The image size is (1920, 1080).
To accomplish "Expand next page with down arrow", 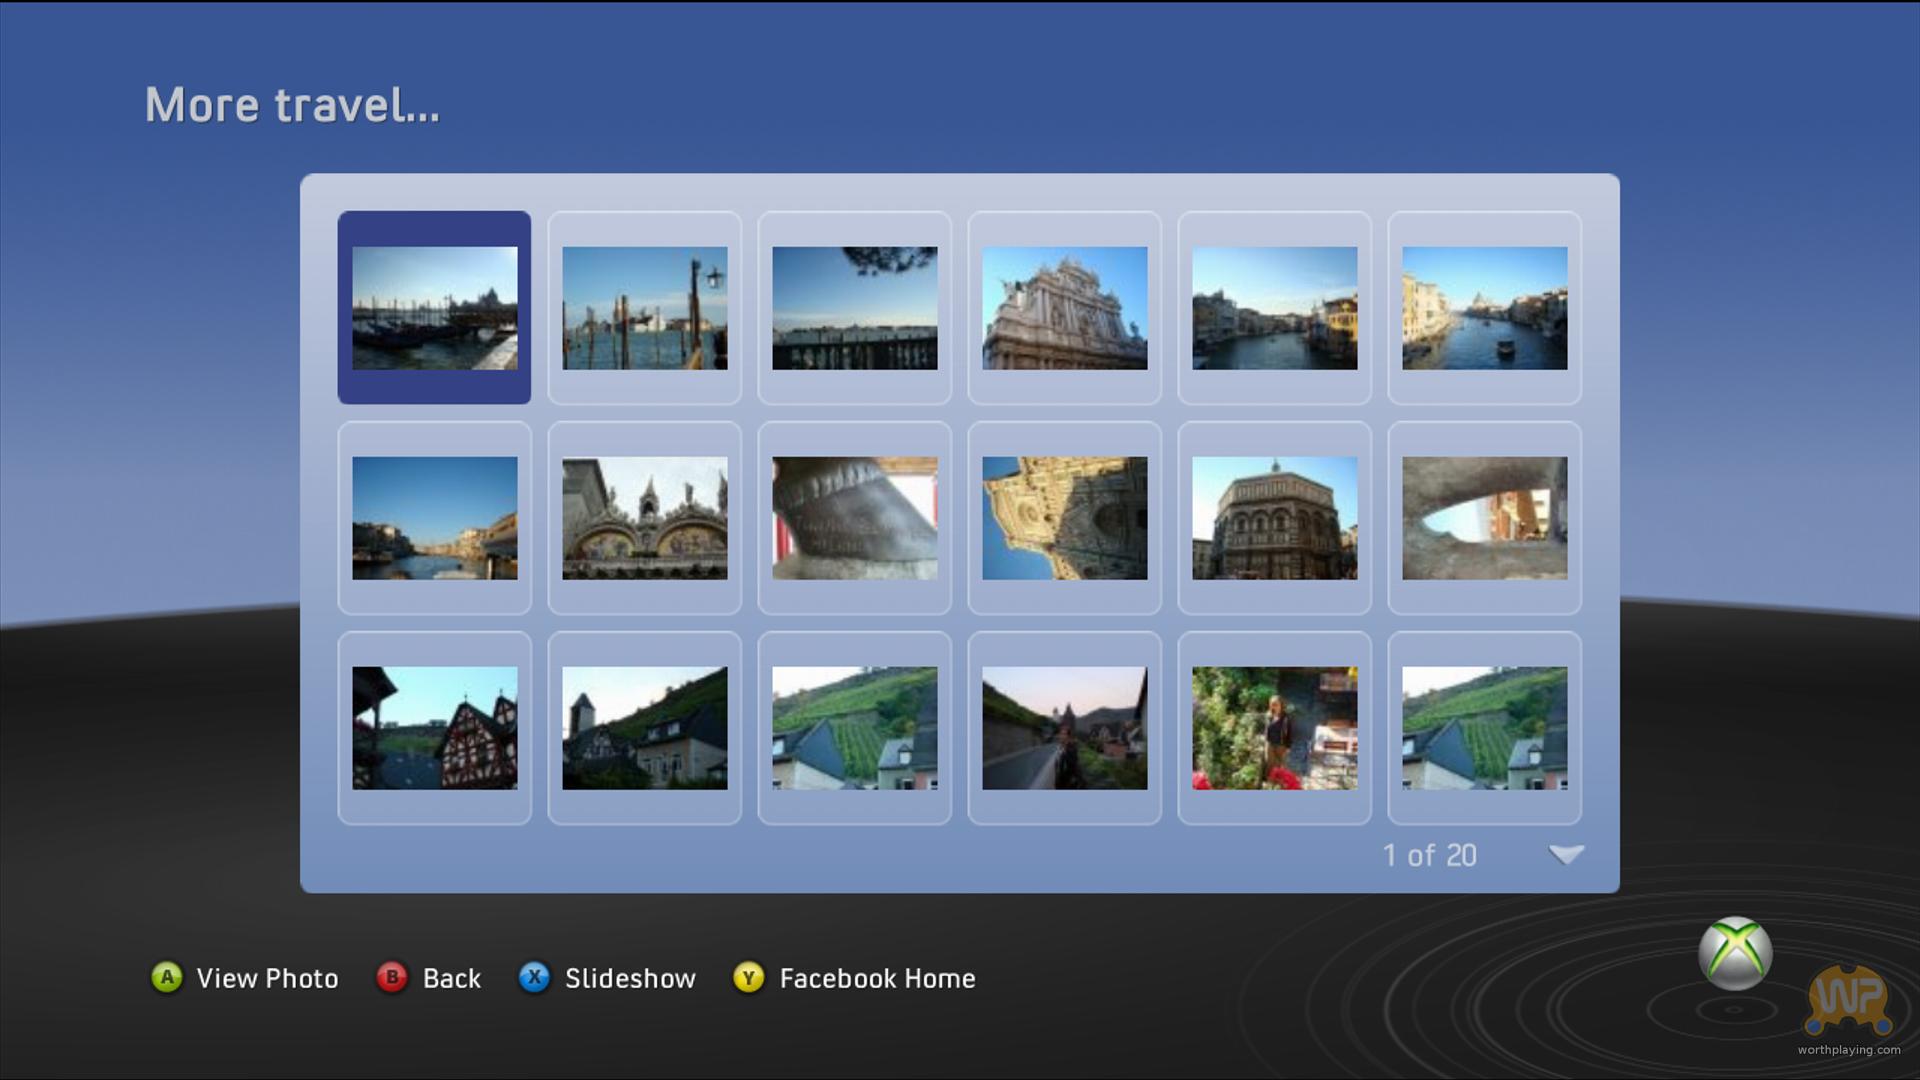I will coord(1566,855).
